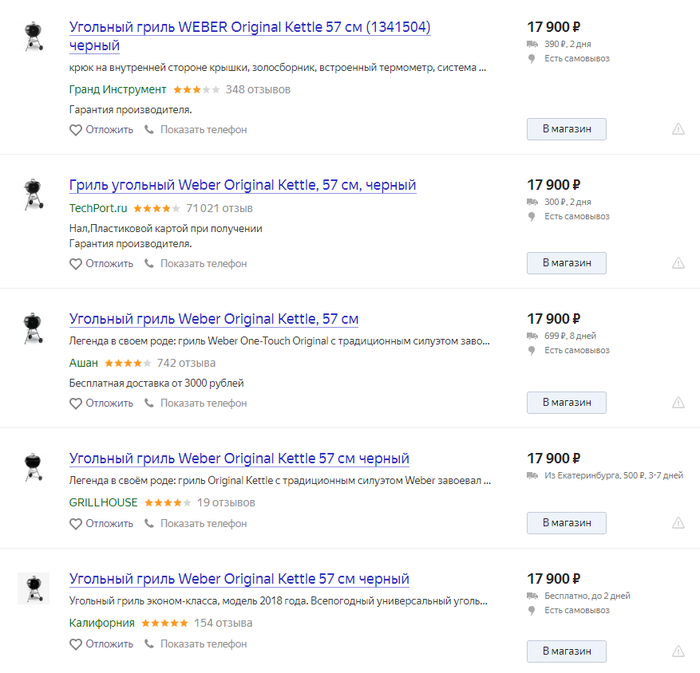Go to store for the Ашан offer
The width and height of the screenshot is (700, 673).
coord(566,402)
